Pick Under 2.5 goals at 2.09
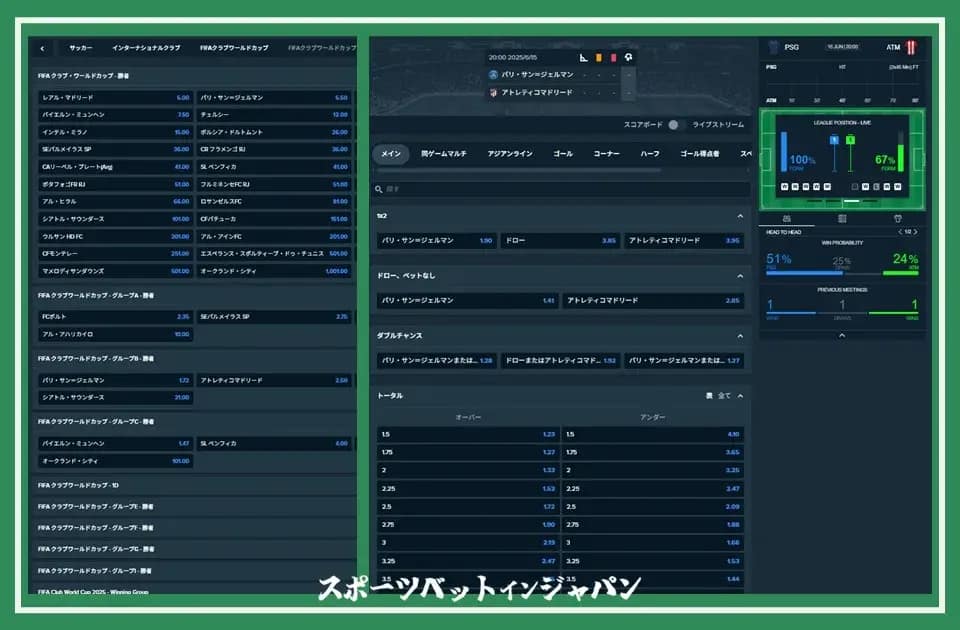Viewport: 960px width, 630px height. click(x=653, y=507)
